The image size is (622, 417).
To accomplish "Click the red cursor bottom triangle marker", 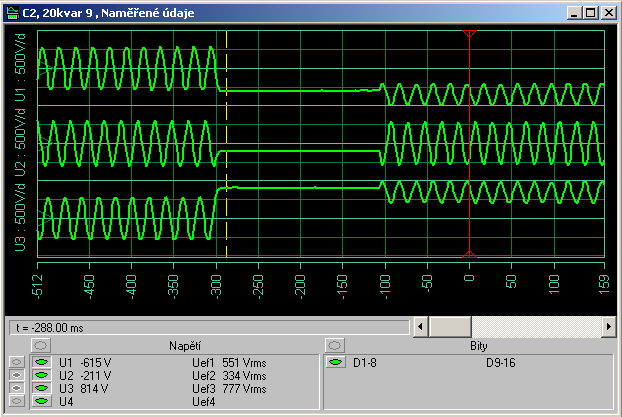I will (469, 254).
